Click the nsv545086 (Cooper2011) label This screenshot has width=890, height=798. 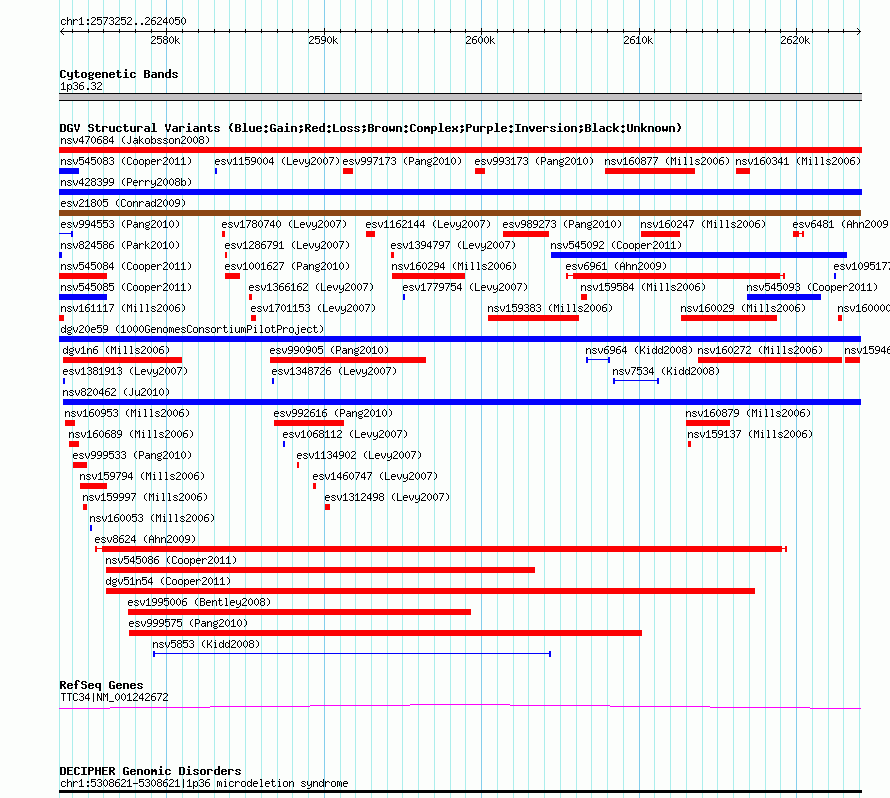tap(171, 560)
